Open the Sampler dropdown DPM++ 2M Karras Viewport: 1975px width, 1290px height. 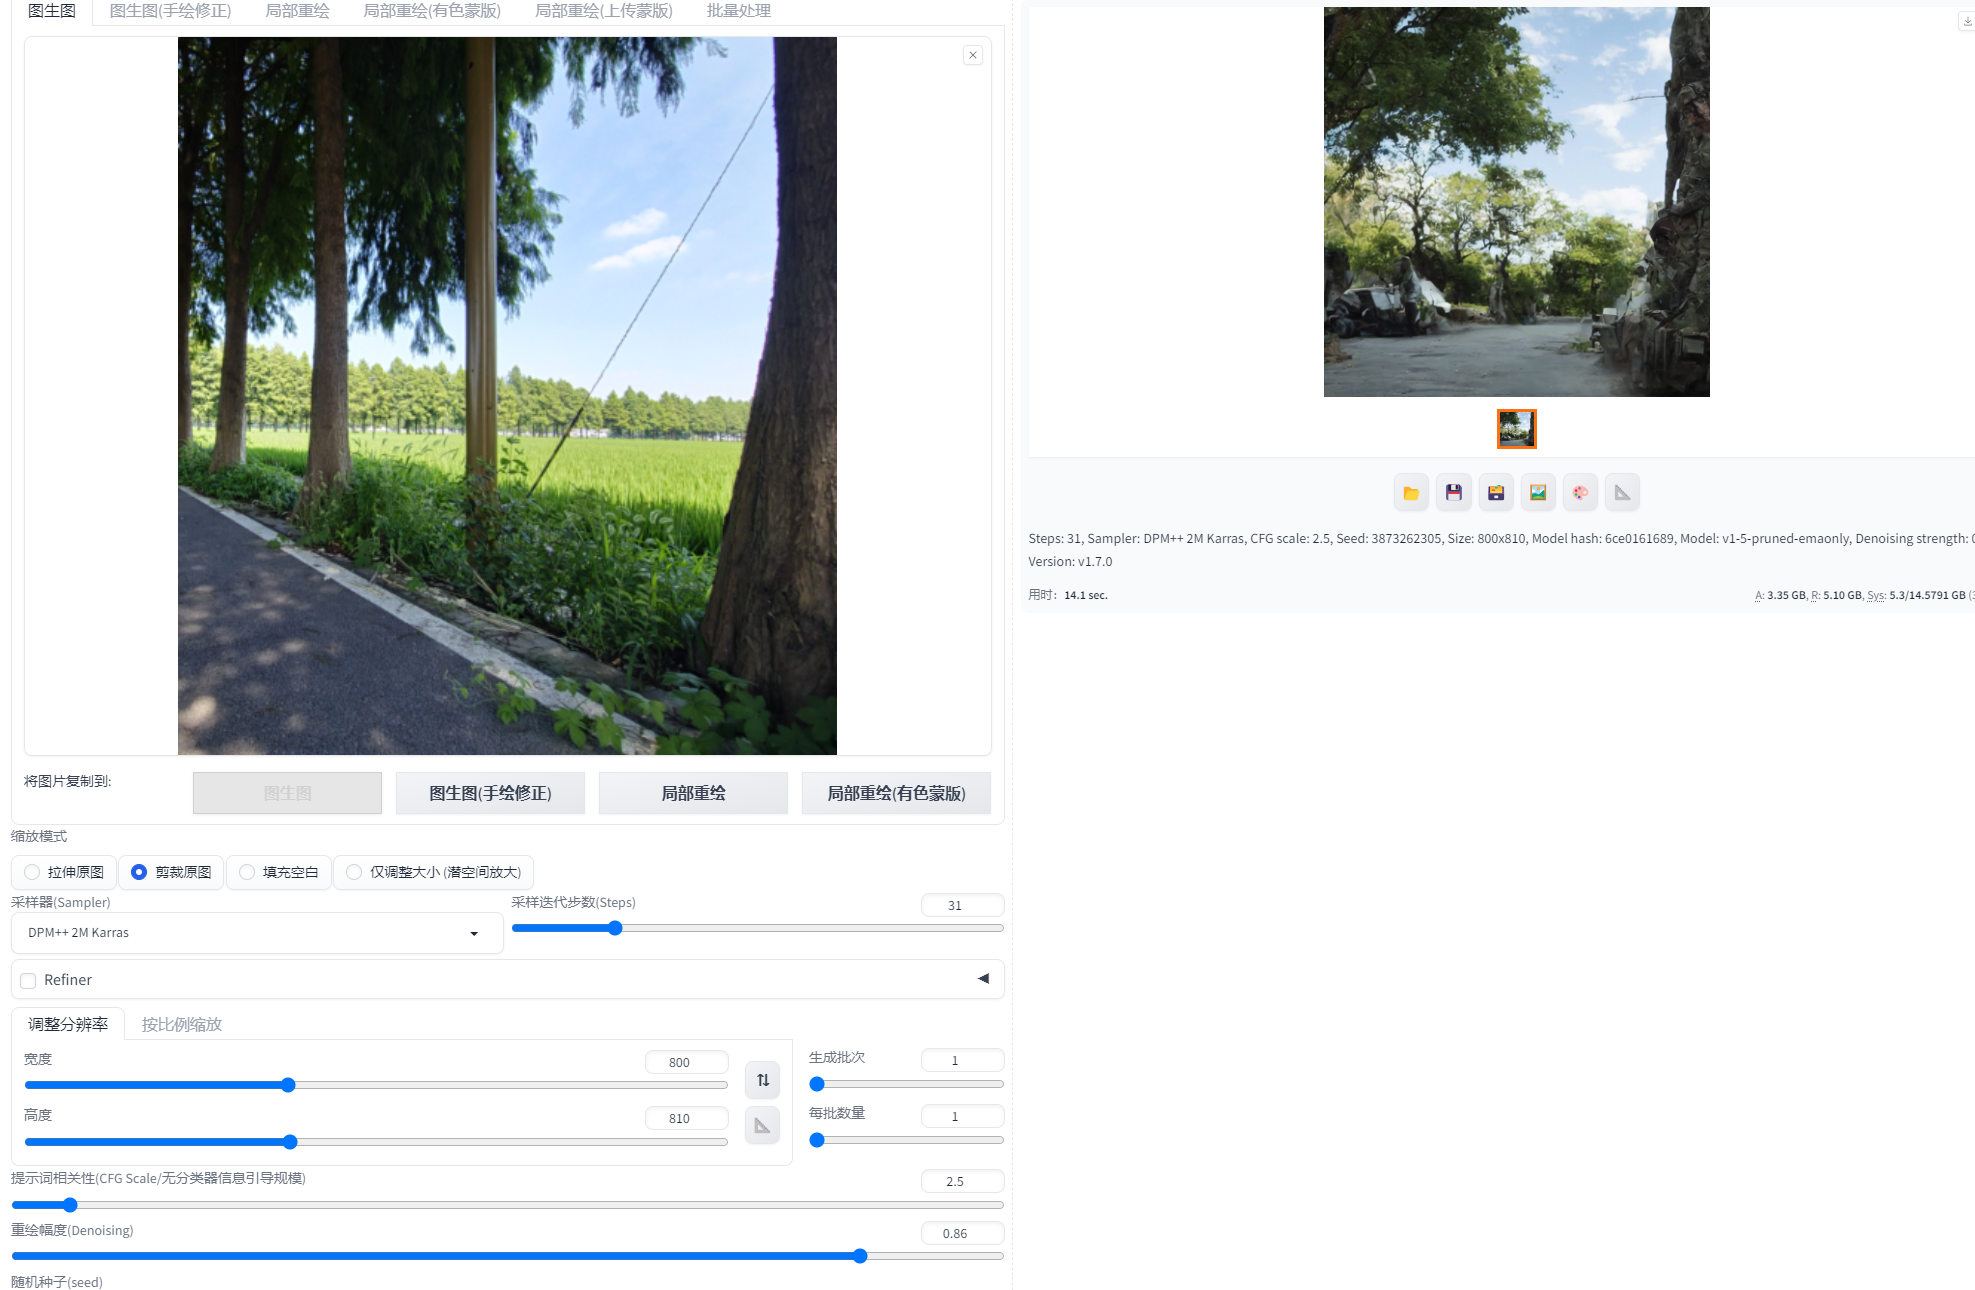257,933
